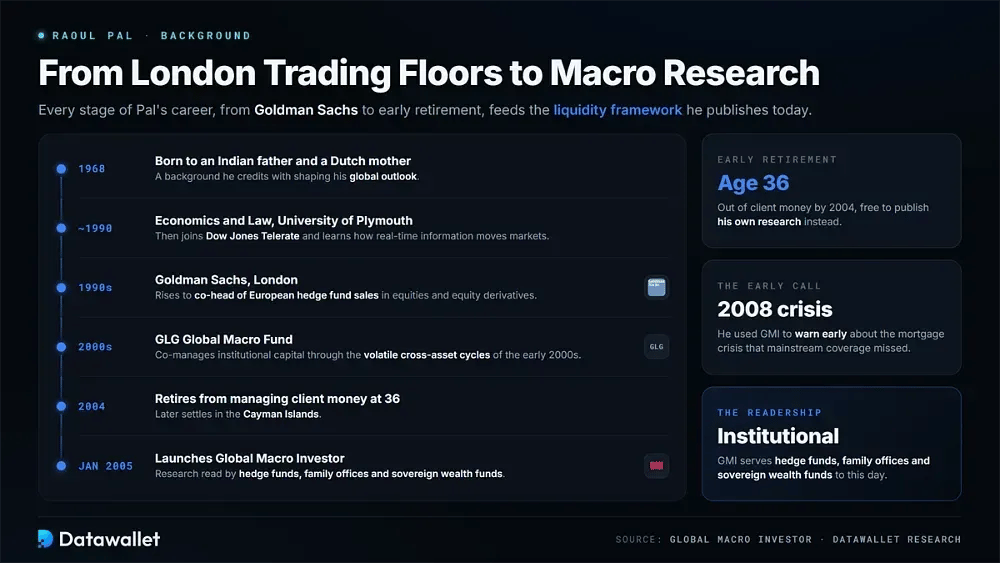Screen dimensions: 1000x563
Task: Click 'GLOBAL MACRO INVESTOR' in source line
Action: pyautogui.click(x=740, y=539)
